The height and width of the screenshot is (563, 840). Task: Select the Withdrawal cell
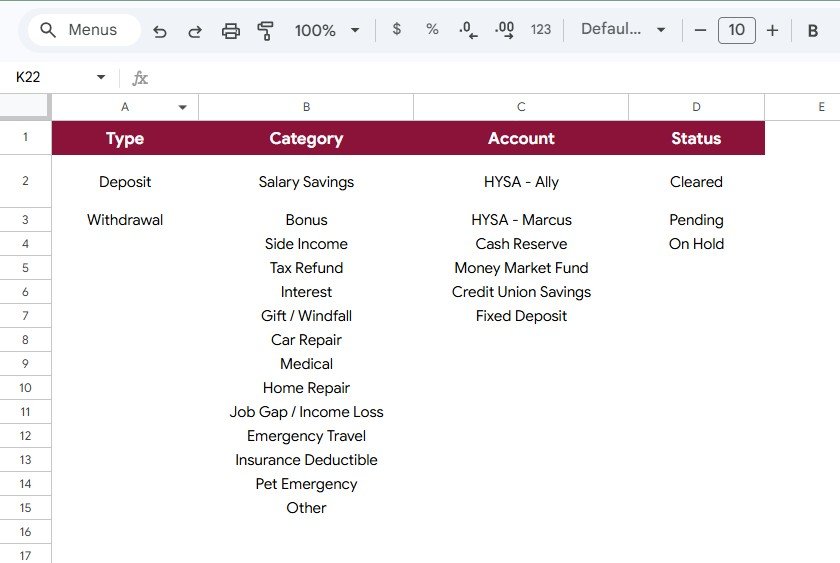pos(125,220)
